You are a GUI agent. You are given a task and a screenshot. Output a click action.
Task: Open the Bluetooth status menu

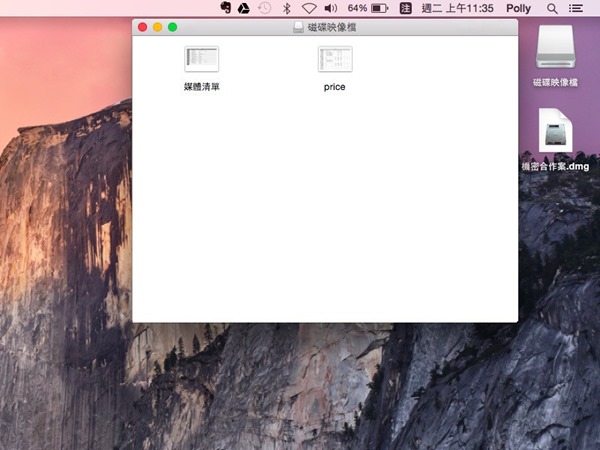286,8
